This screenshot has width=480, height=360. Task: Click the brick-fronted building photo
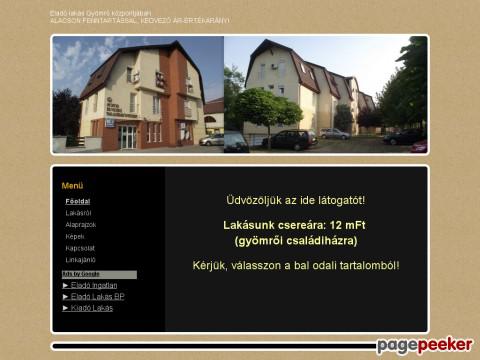click(x=138, y=94)
